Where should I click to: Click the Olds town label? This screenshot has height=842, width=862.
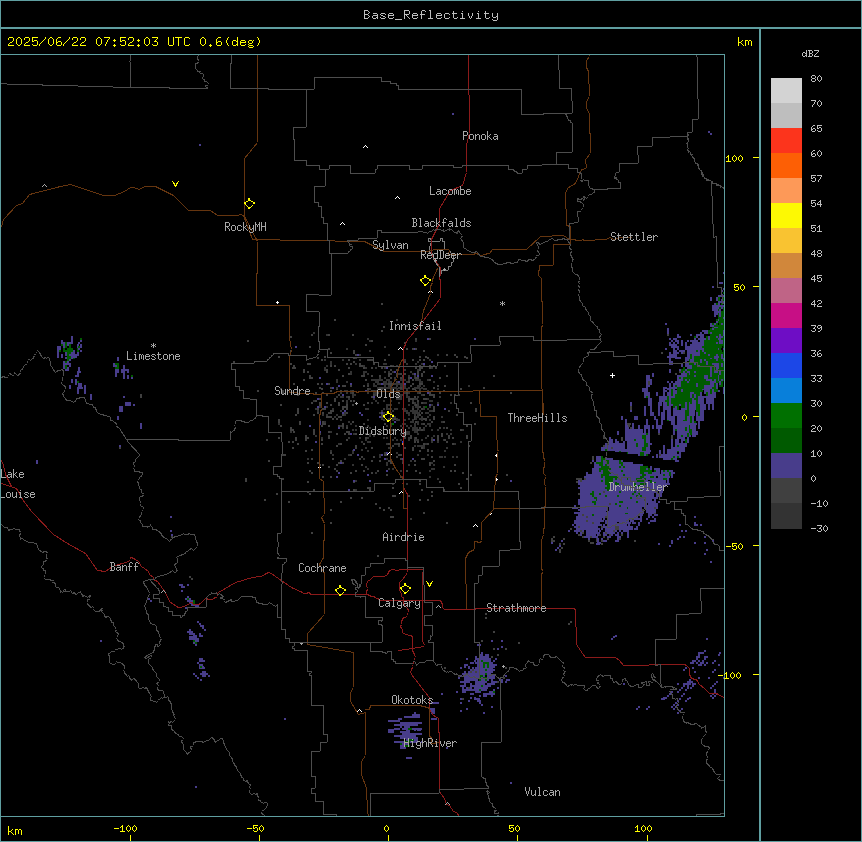[388, 394]
